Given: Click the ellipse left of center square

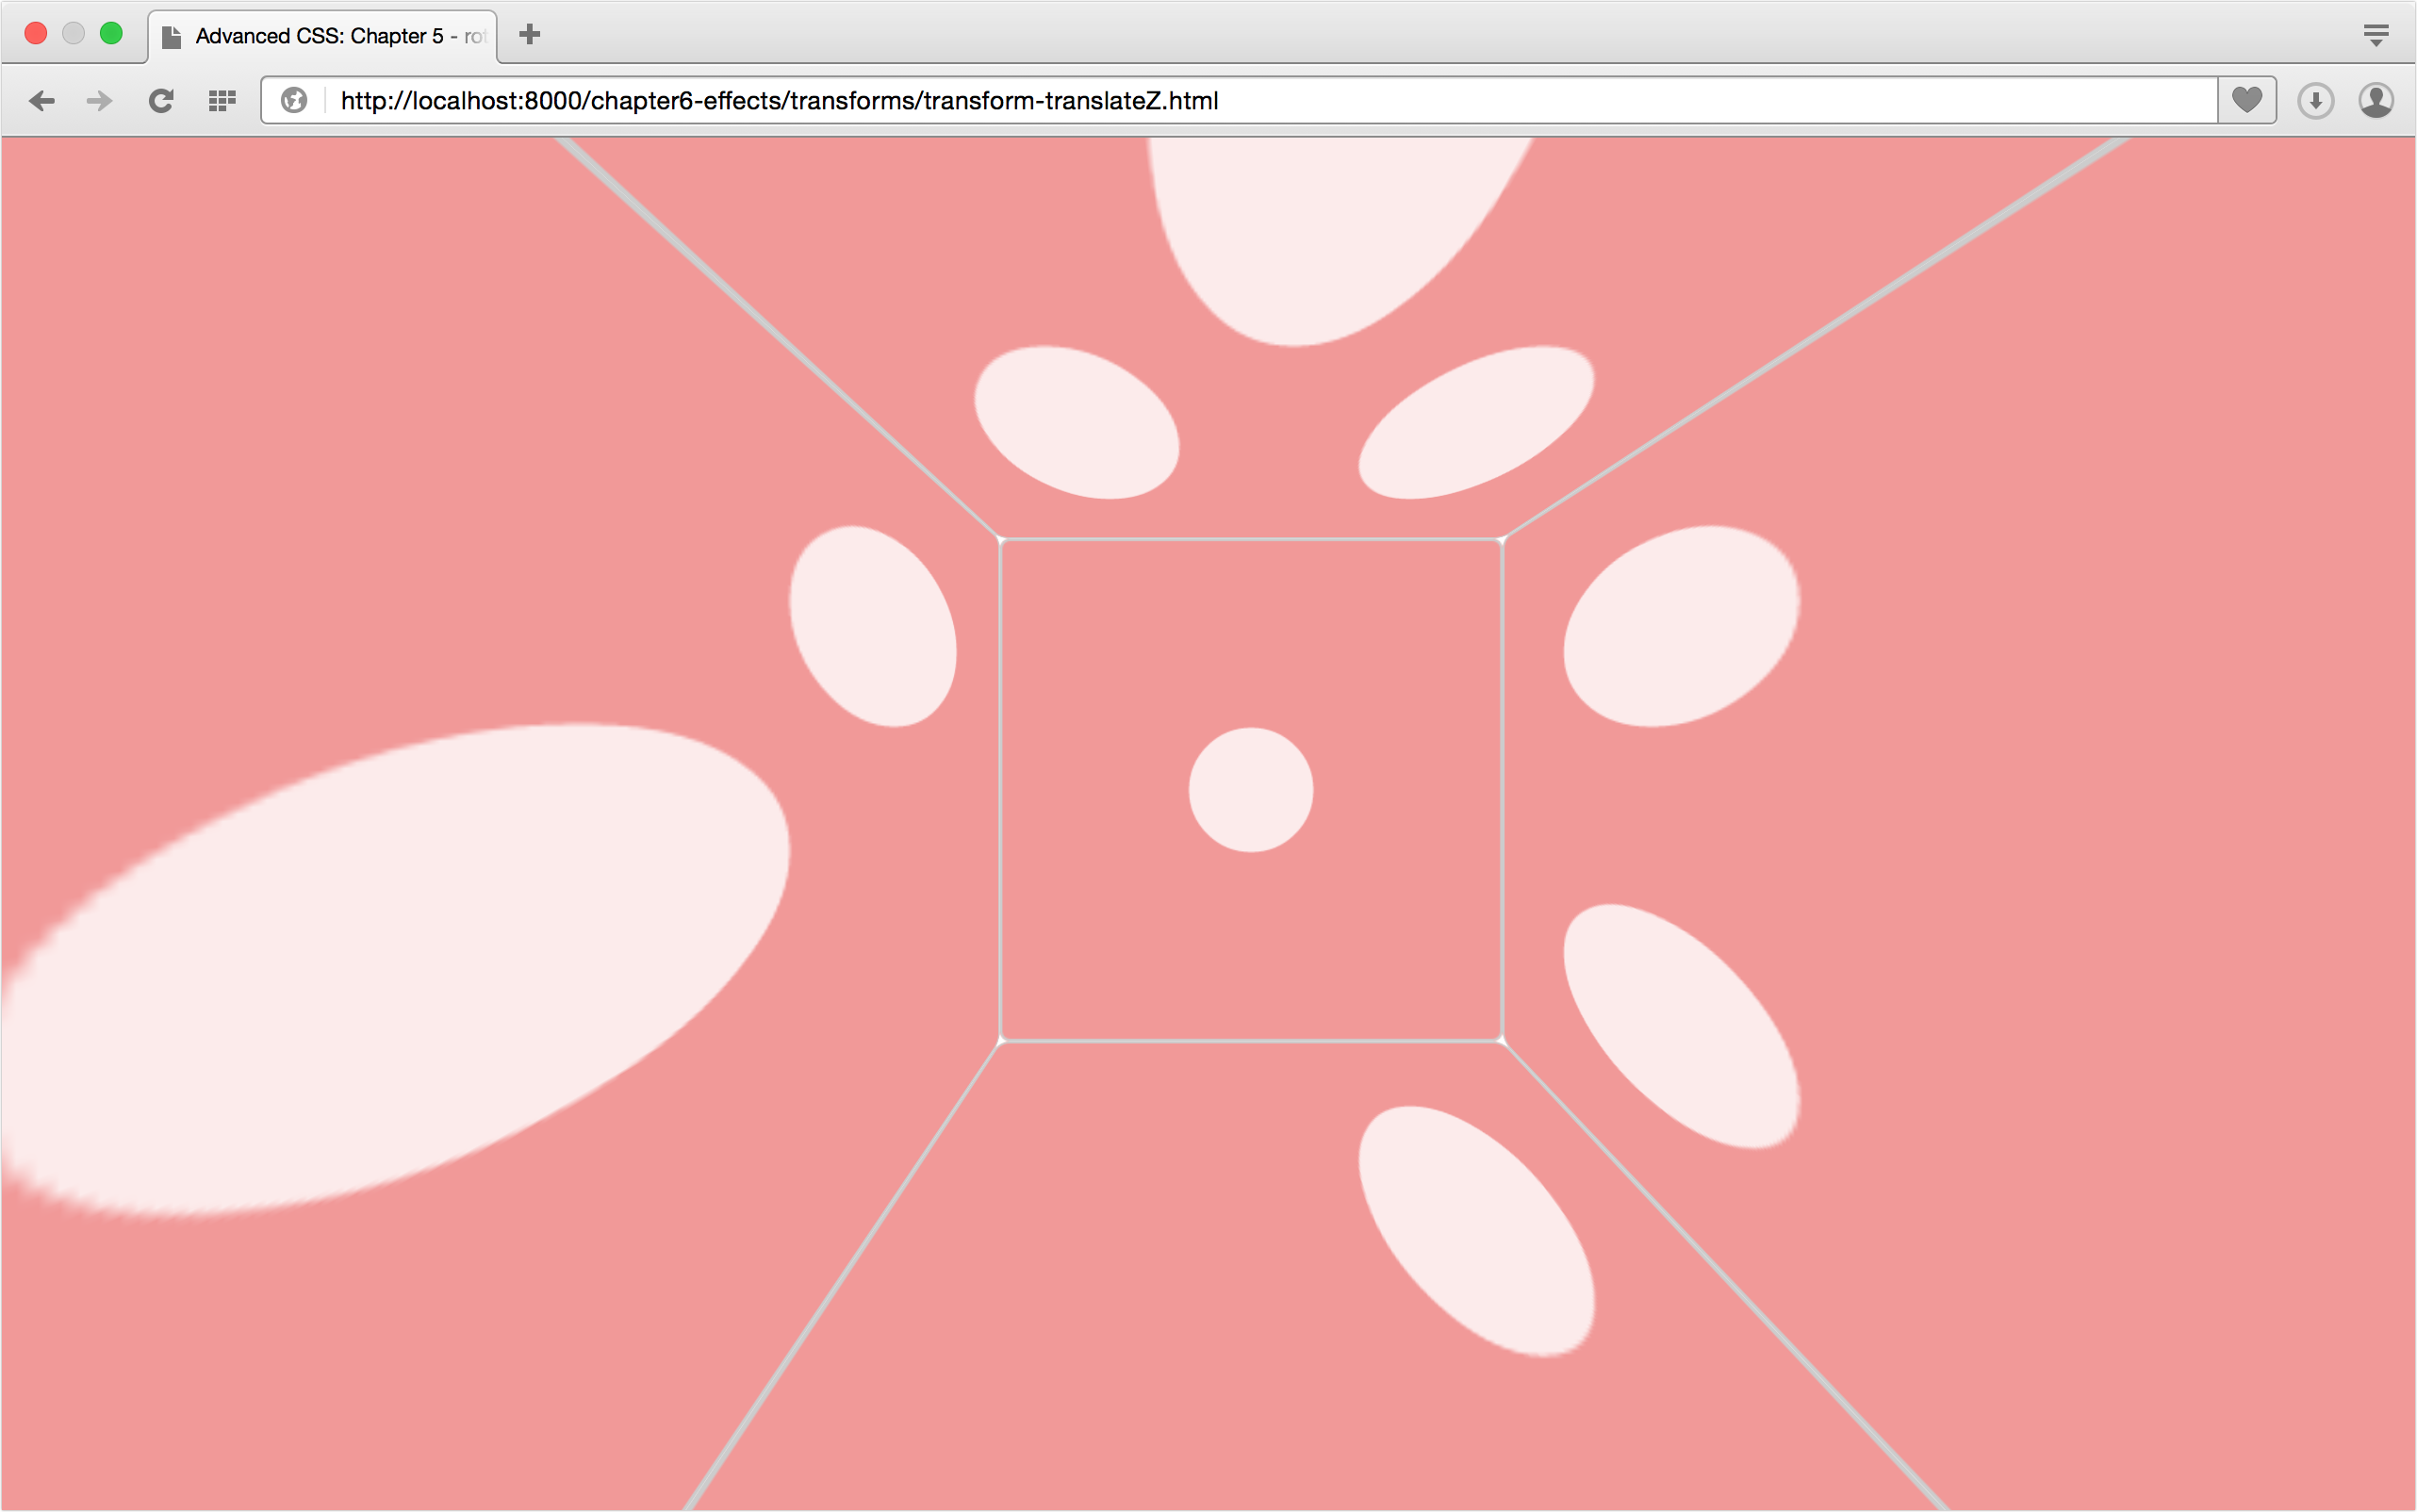Looking at the screenshot, I should (873, 627).
